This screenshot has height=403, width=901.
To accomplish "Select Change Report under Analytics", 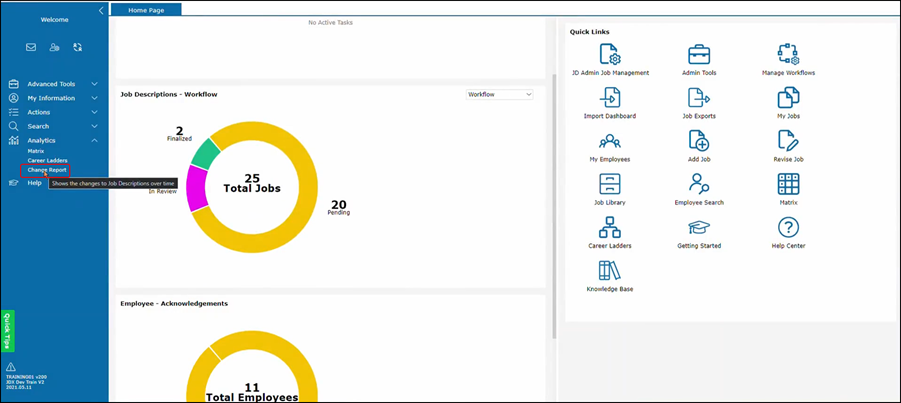I will click(47, 170).
